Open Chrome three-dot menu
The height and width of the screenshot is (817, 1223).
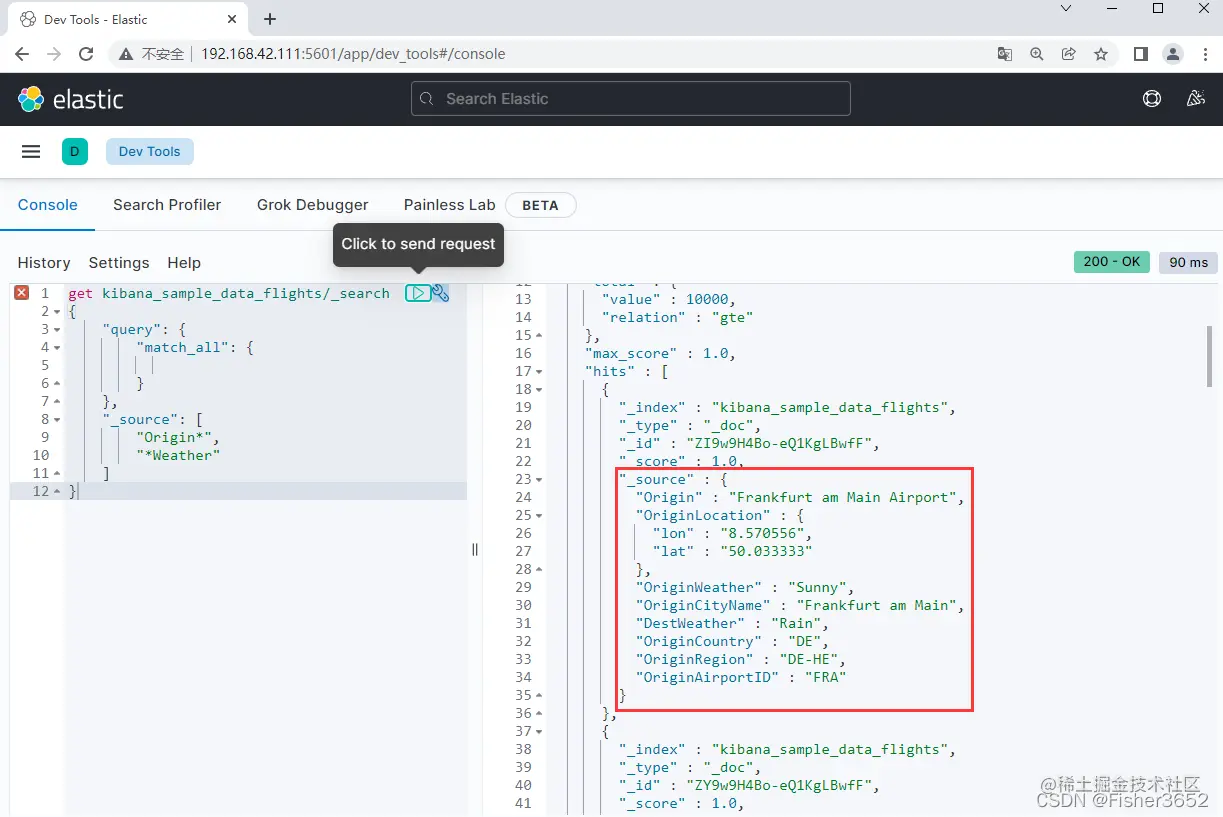point(1204,54)
